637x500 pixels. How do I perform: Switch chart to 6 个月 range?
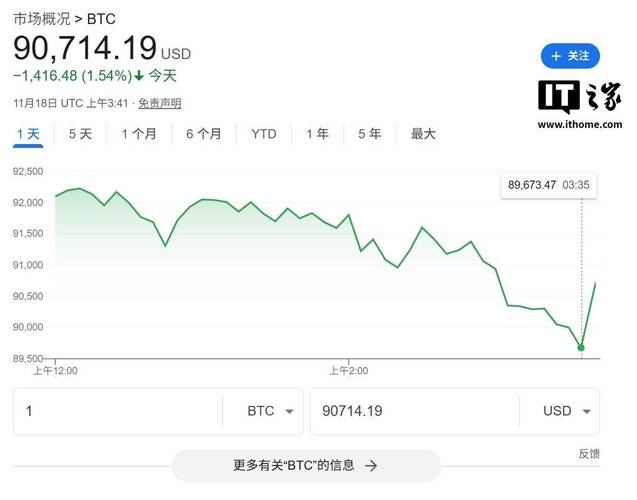[203, 134]
